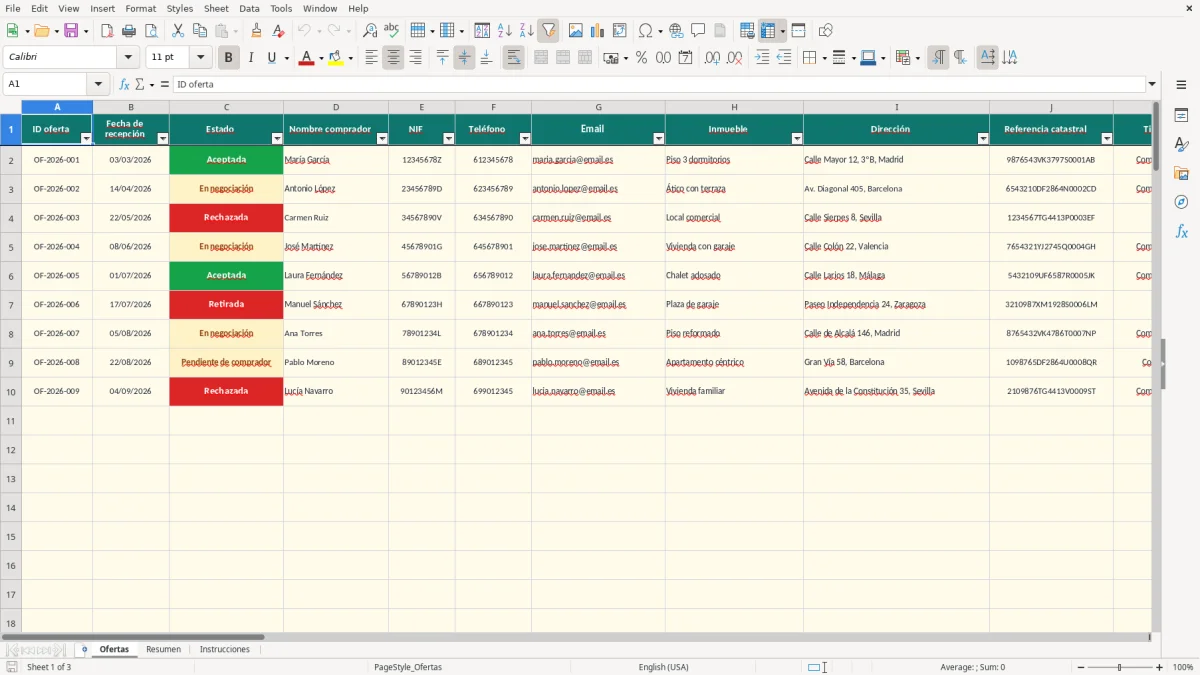Select cell with maria.garcia@email.es
The width and height of the screenshot is (1200, 675).
598,159
